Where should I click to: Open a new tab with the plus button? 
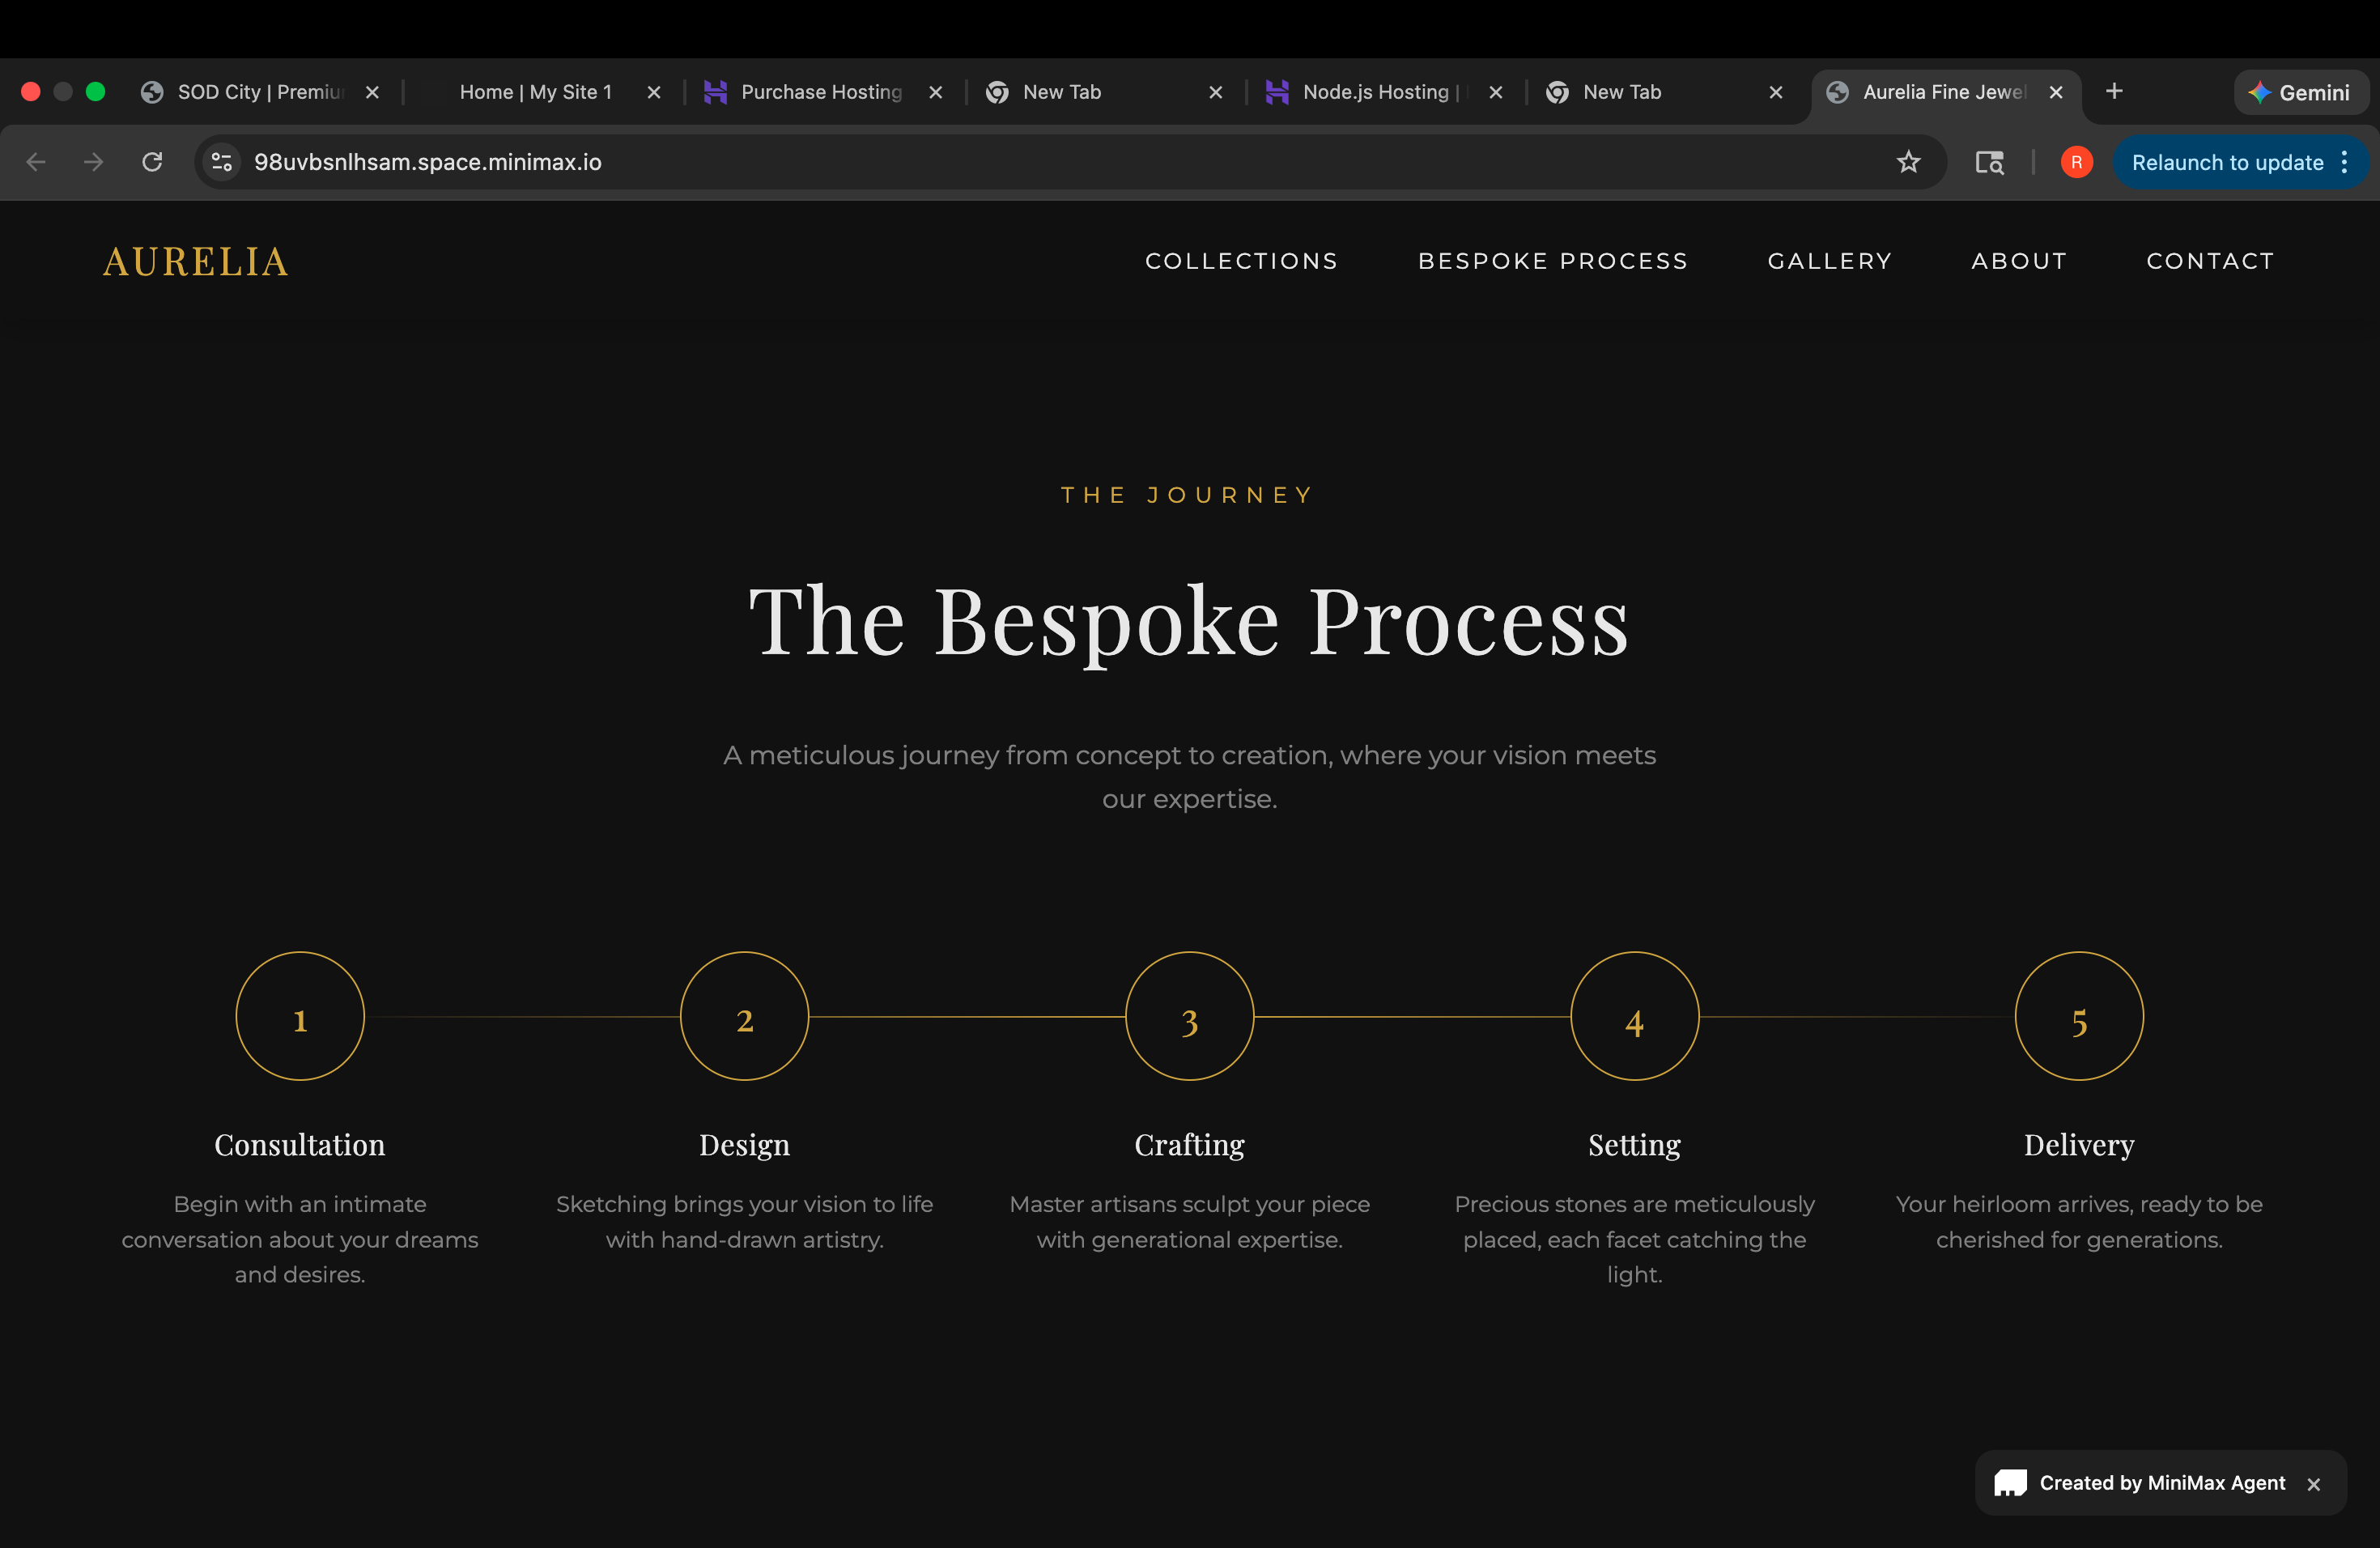tap(2114, 91)
